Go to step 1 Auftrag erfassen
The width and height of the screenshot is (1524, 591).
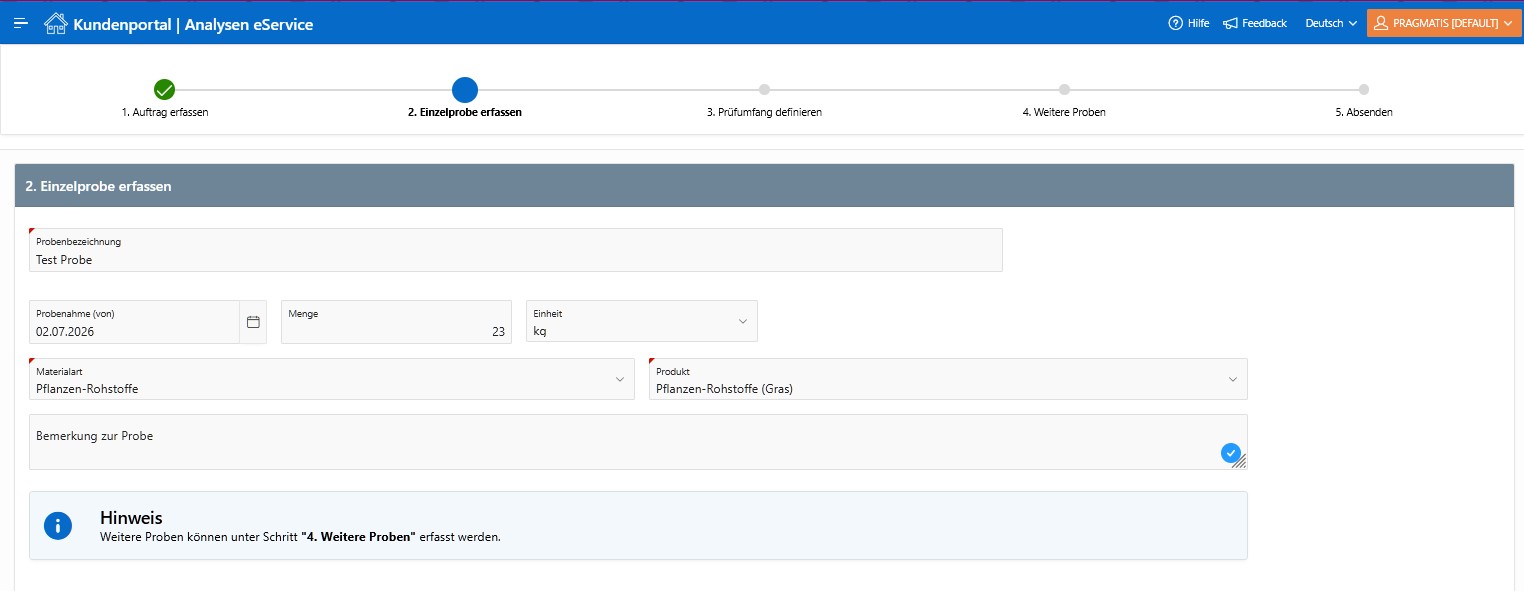pyautogui.click(x=165, y=112)
